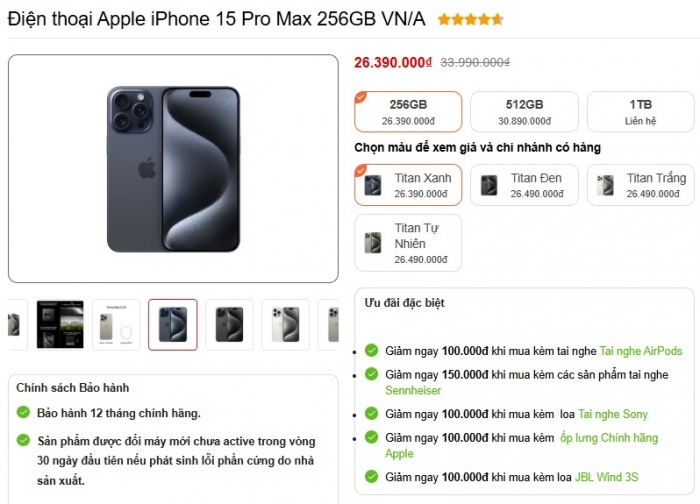
Task: Open the JBL Wind 3S link
Action: (606, 477)
